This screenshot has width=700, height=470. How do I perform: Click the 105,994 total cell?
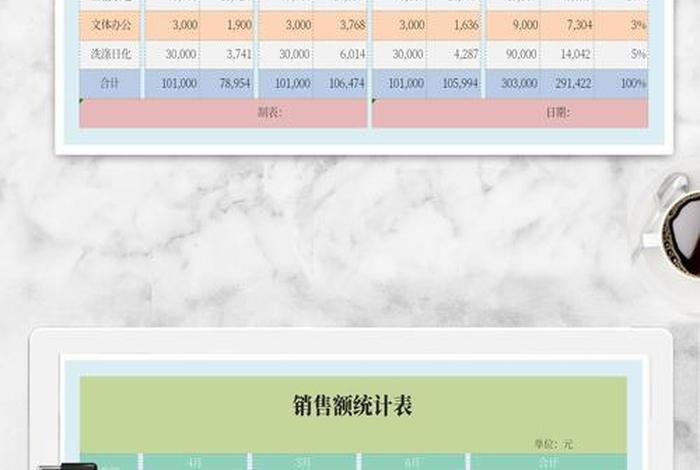pos(453,83)
